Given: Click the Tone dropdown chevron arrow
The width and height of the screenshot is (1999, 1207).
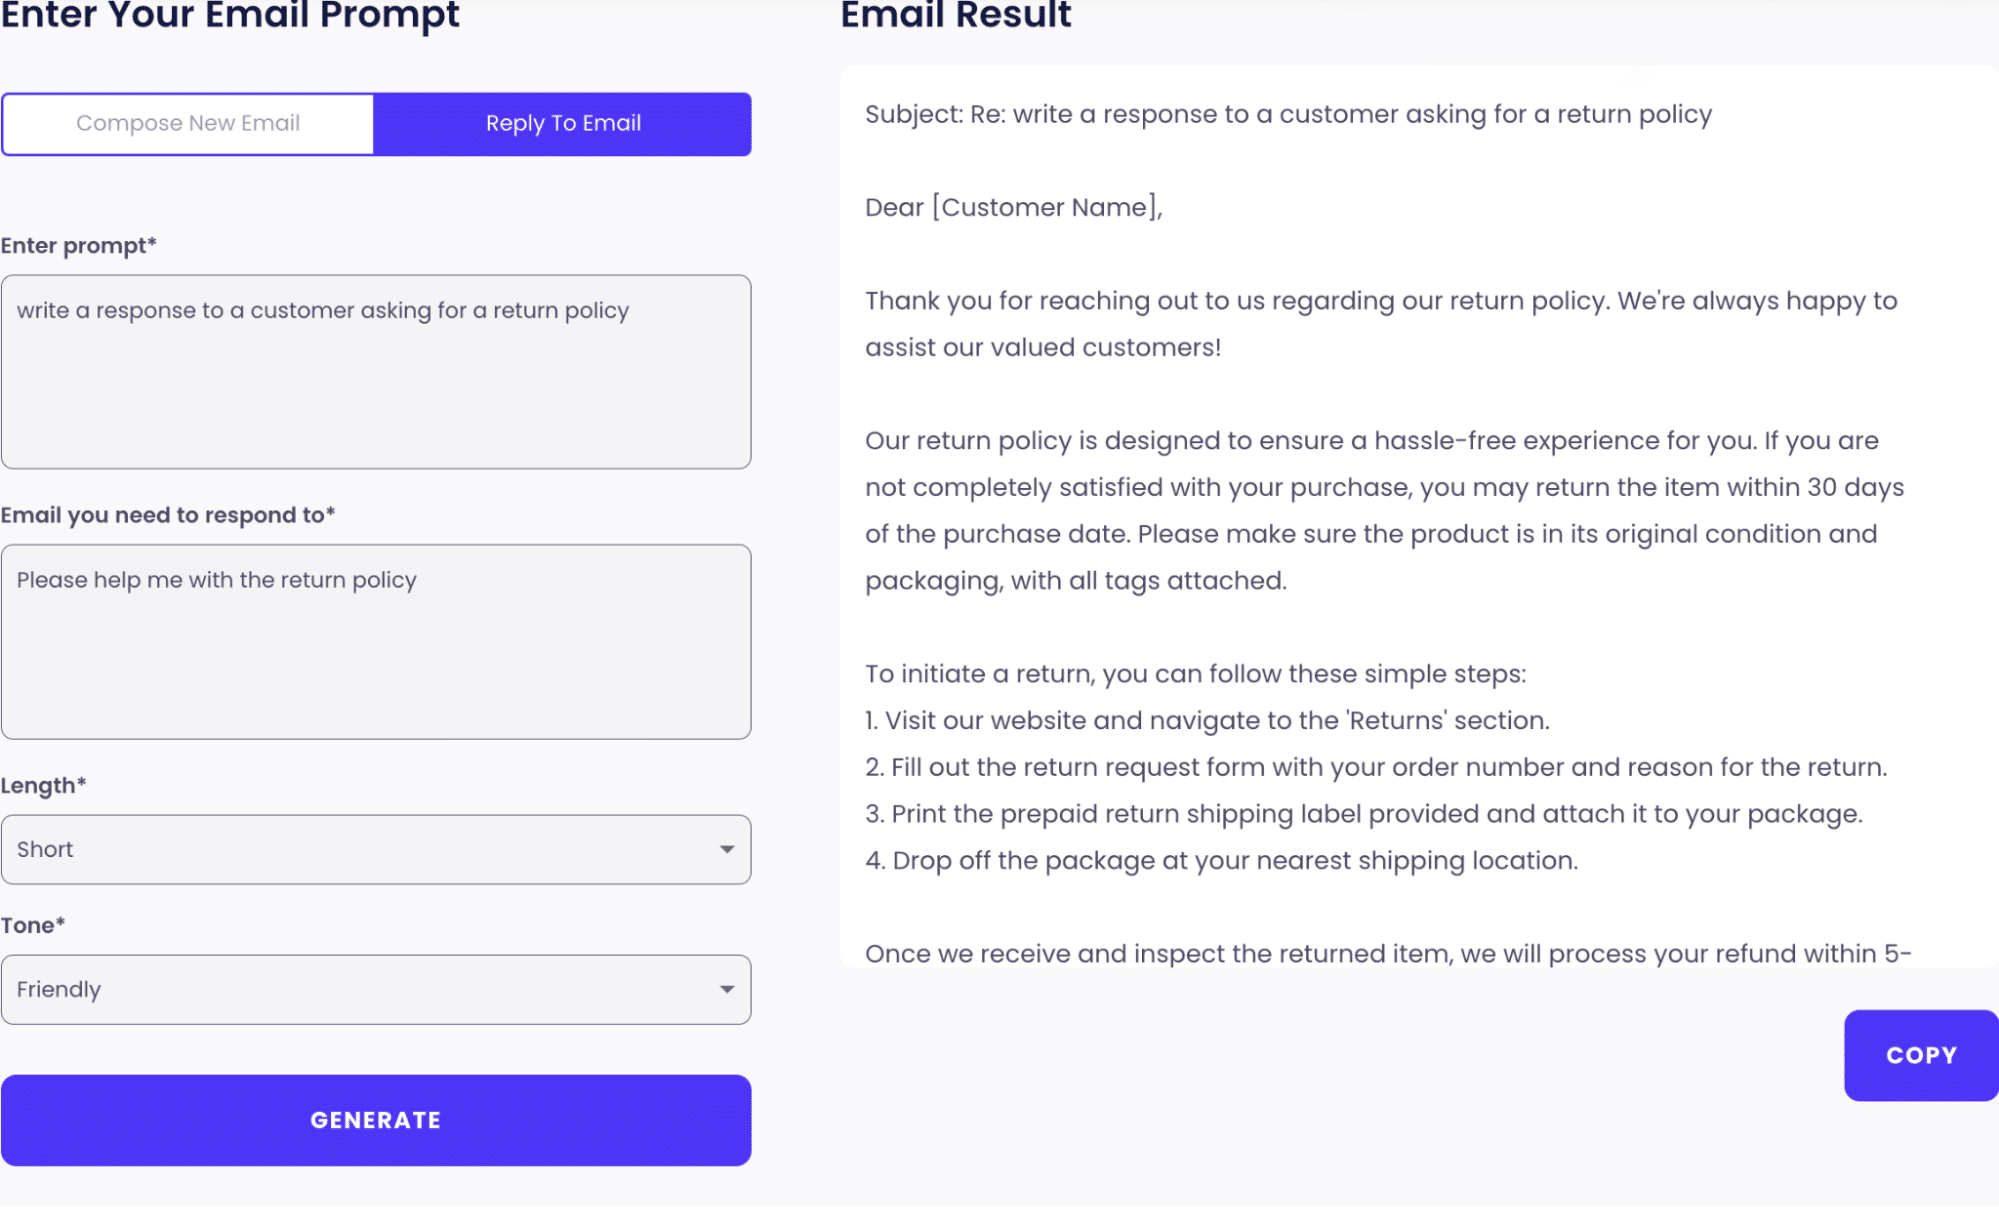Looking at the screenshot, I should click(727, 989).
